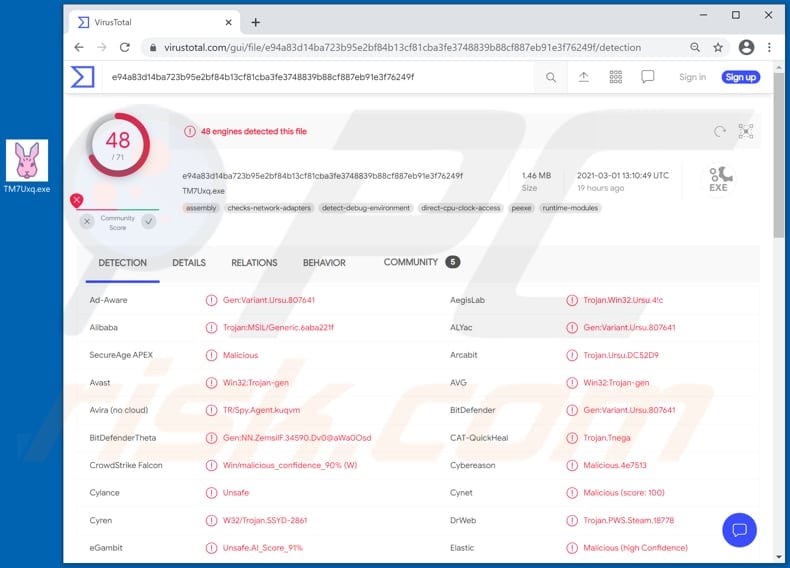This screenshot has width=790, height=568.
Task: Bookmark page with star icon
Action: click(x=718, y=47)
